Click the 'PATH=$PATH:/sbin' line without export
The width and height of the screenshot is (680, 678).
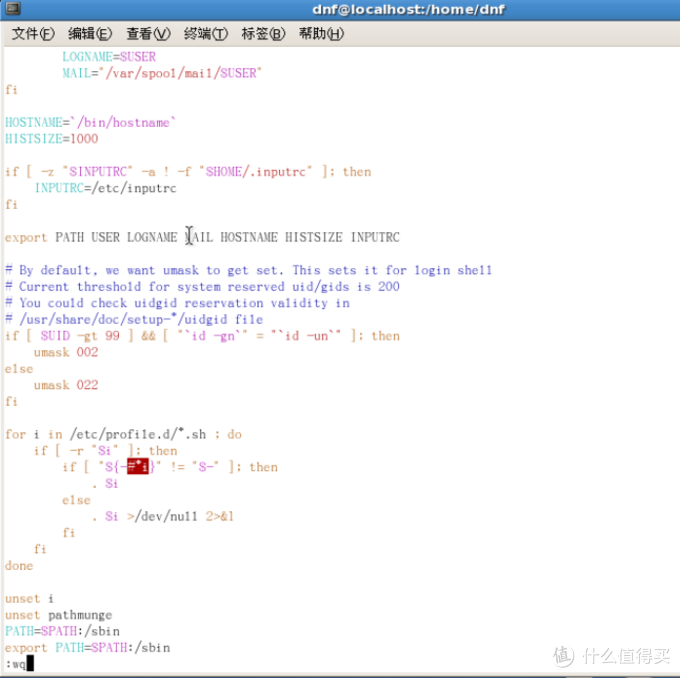pyautogui.click(x=62, y=631)
